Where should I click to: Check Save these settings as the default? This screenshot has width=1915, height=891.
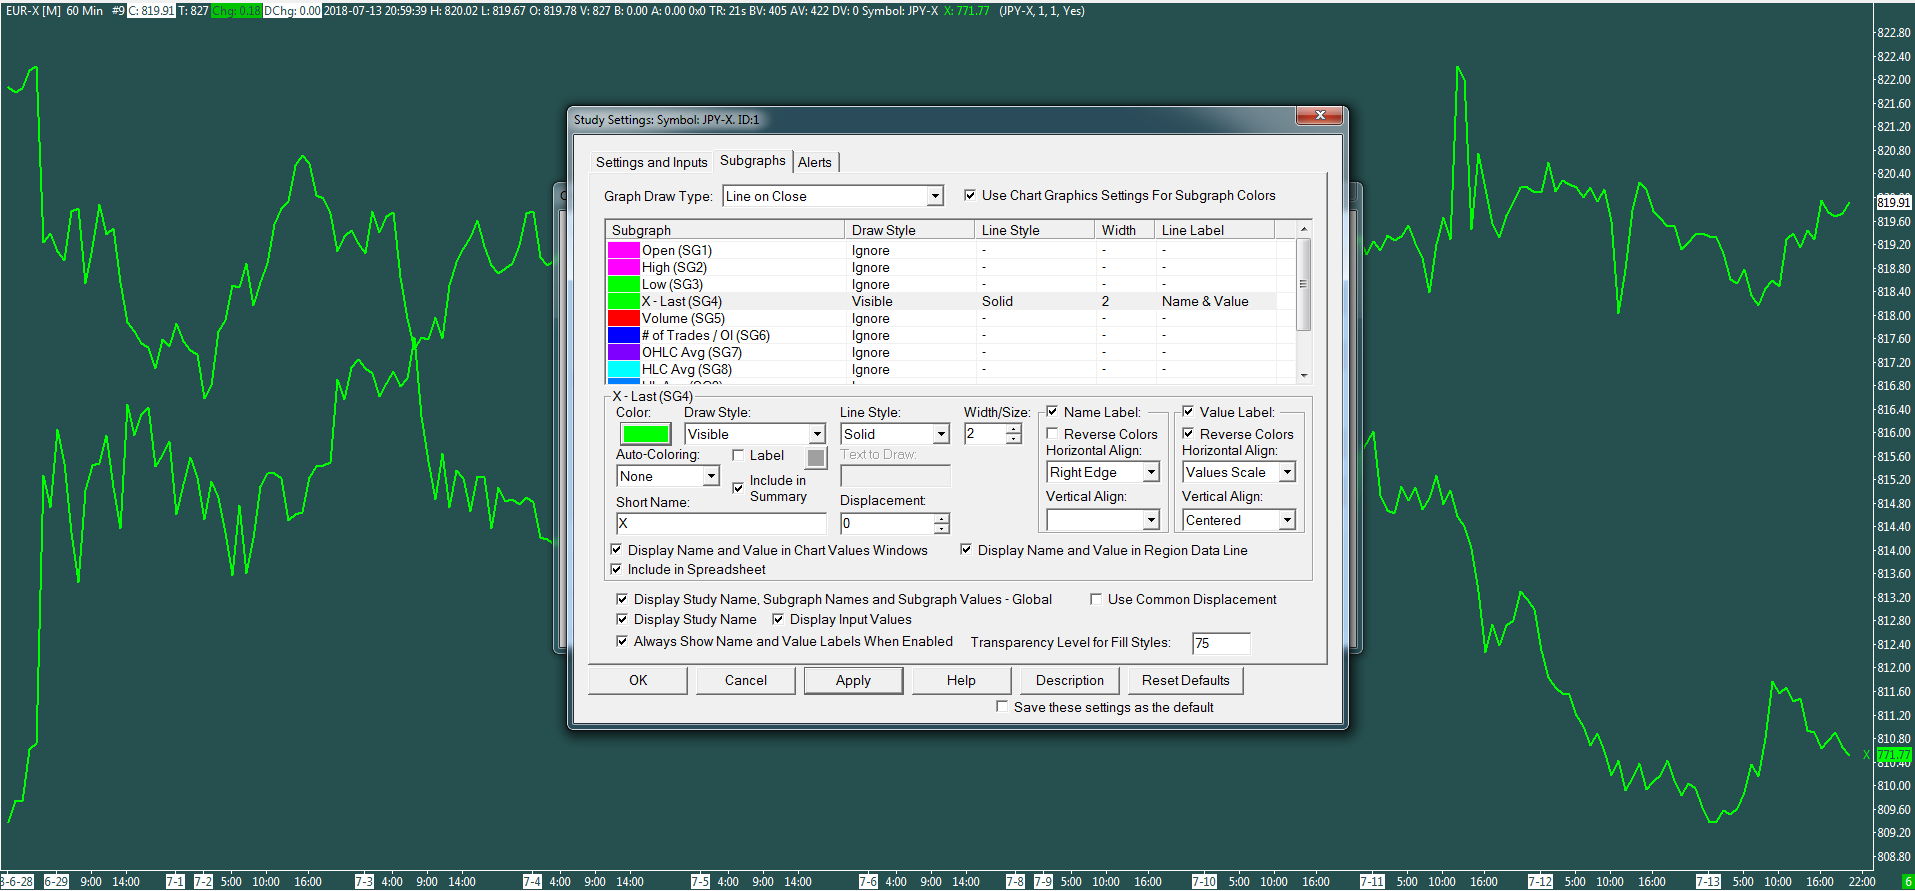tap(1002, 707)
